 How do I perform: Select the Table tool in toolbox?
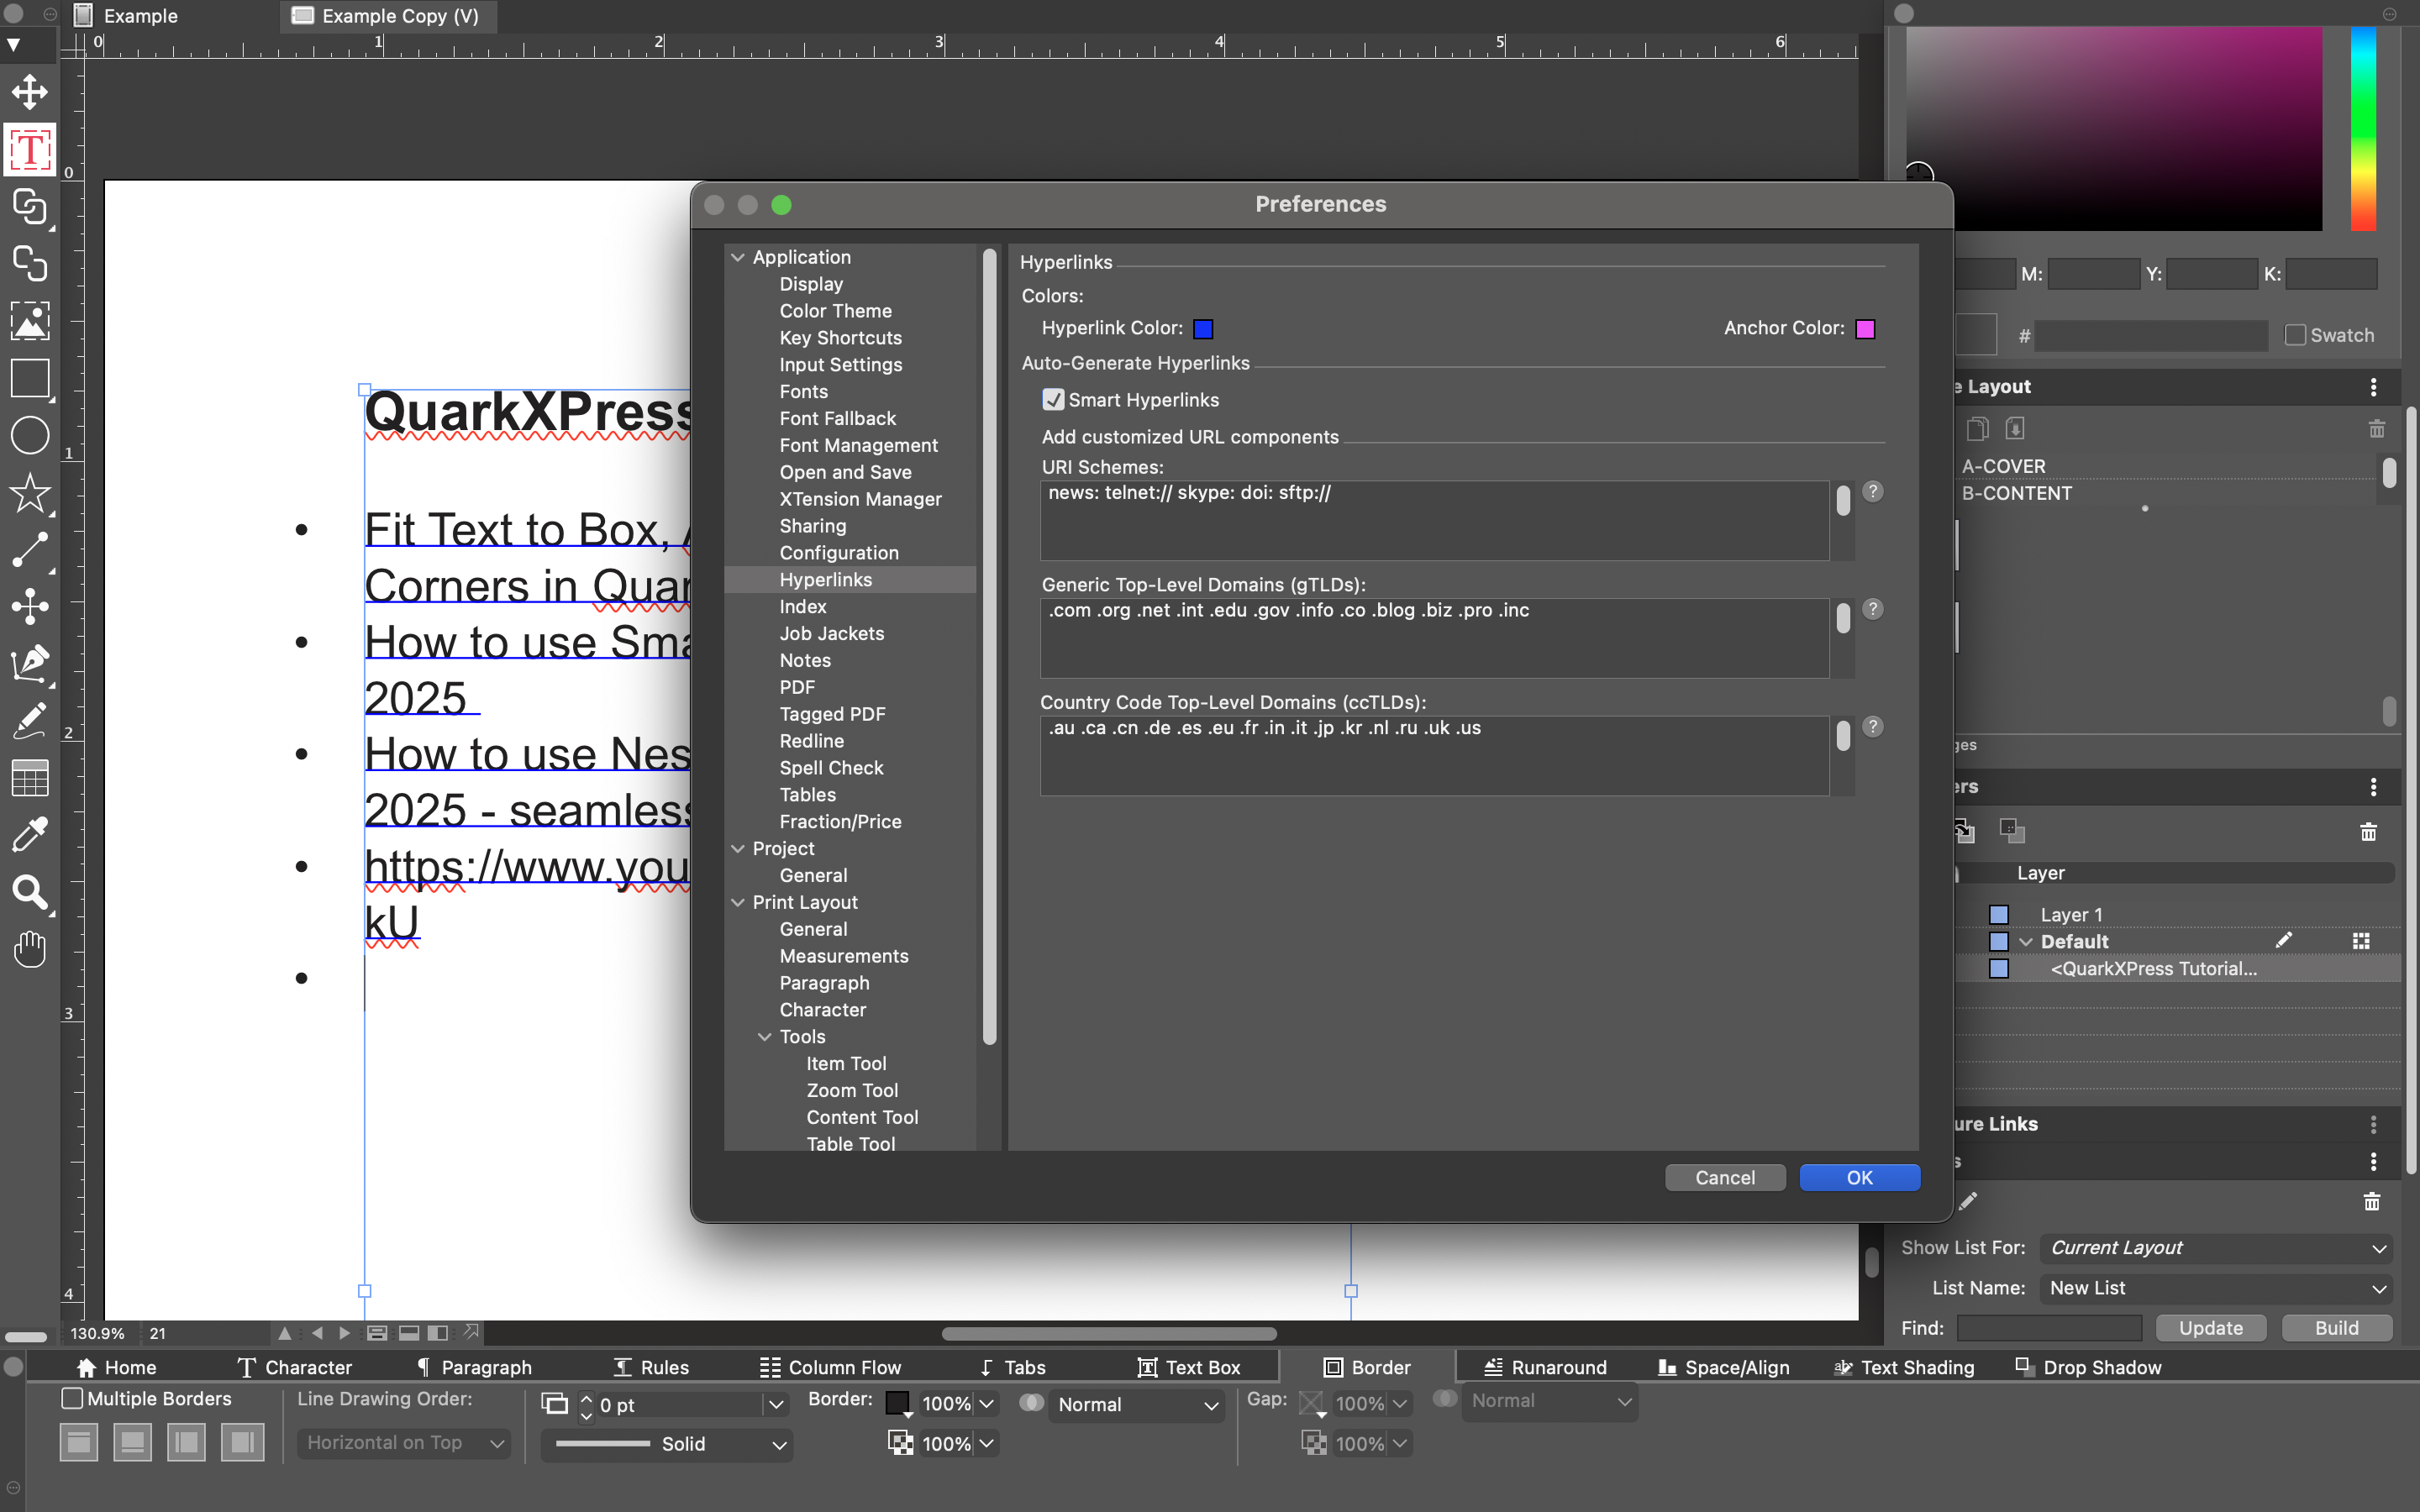click(x=29, y=778)
